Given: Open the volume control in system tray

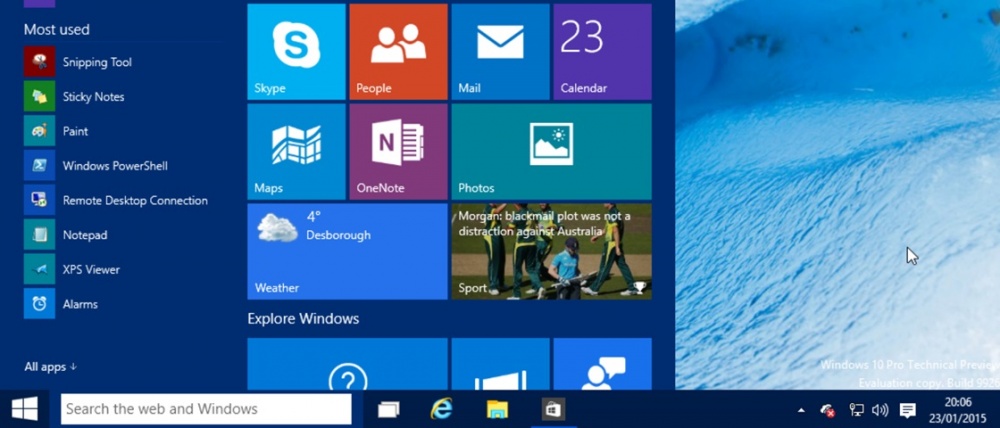Looking at the screenshot, I should 880,410.
